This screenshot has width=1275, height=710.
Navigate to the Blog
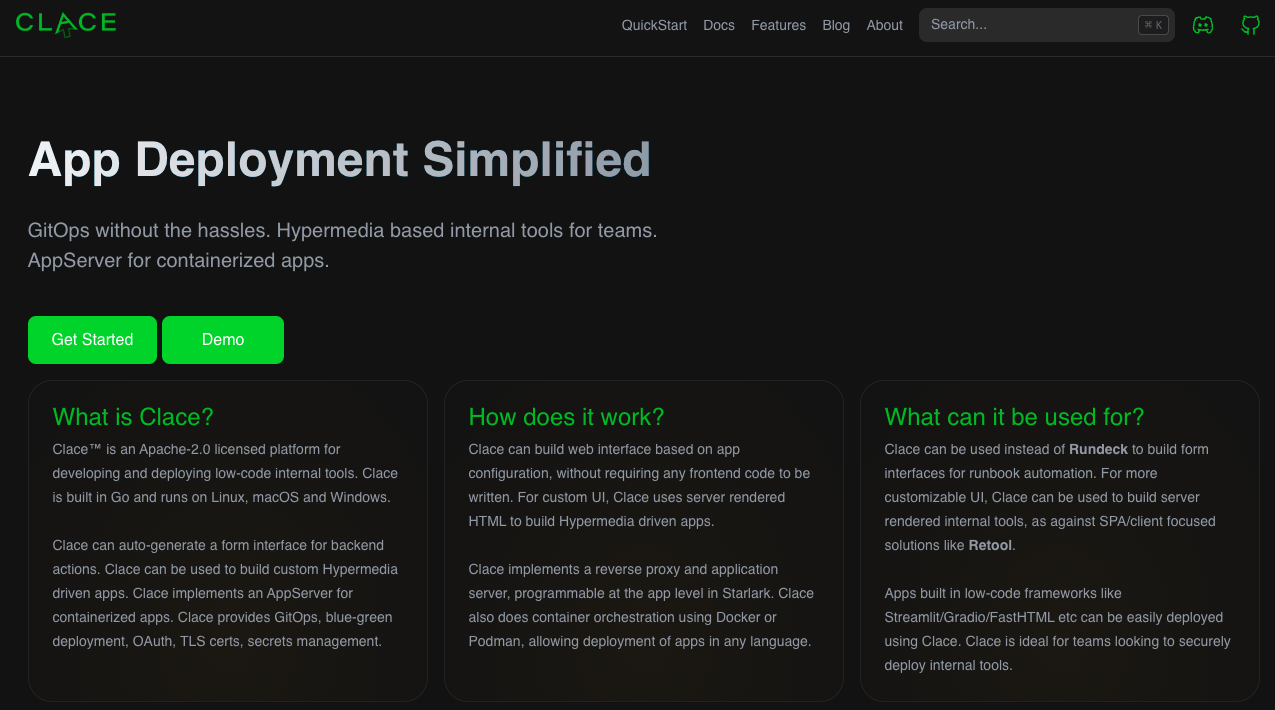pos(836,25)
